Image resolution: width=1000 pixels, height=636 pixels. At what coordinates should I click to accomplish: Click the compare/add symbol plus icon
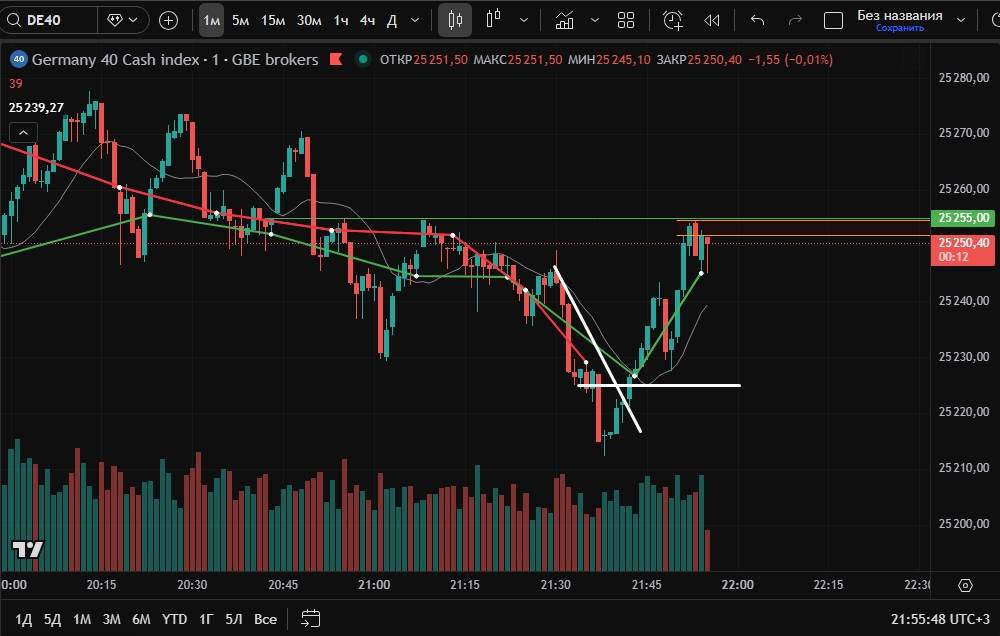[168, 20]
